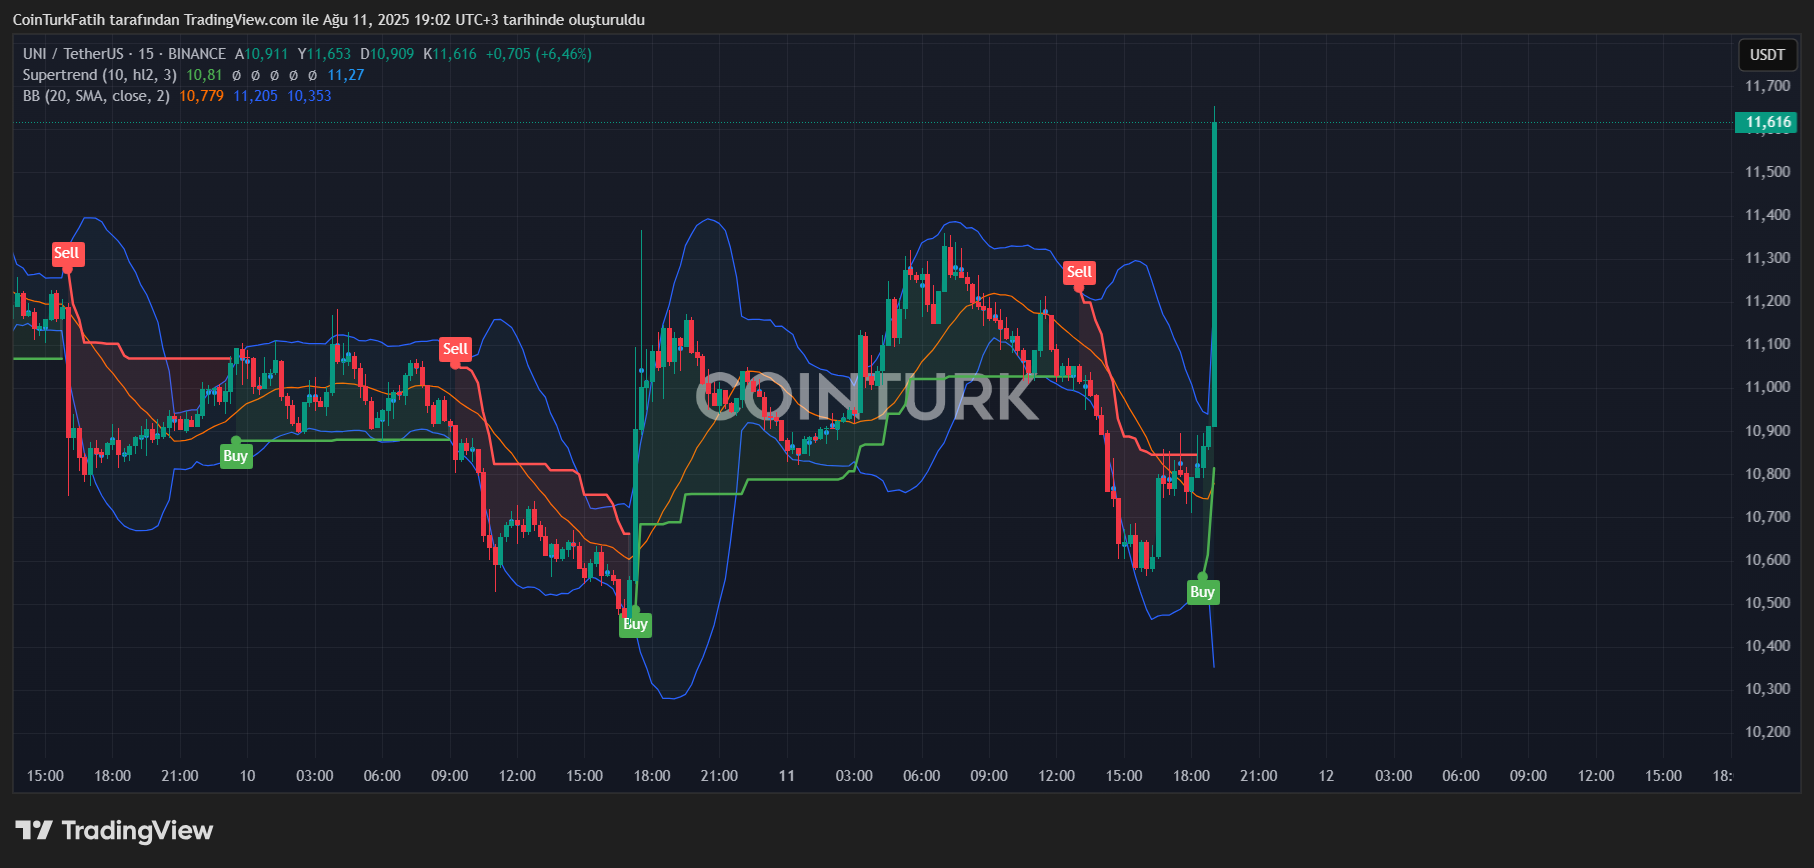Click the BB lower value 10,353
This screenshot has height=868, width=1814.
pos(309,96)
